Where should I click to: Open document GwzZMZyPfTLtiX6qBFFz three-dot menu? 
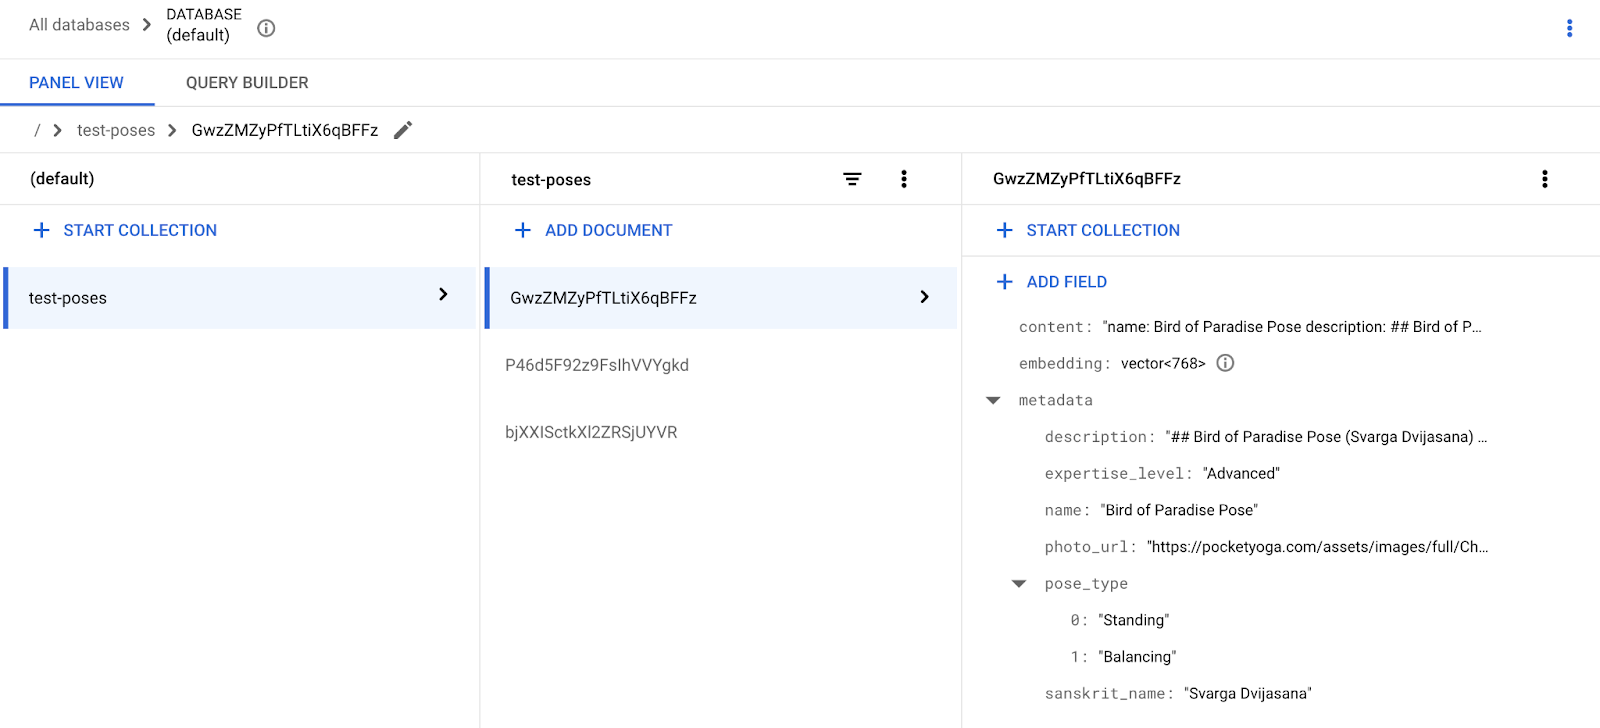(x=1544, y=179)
